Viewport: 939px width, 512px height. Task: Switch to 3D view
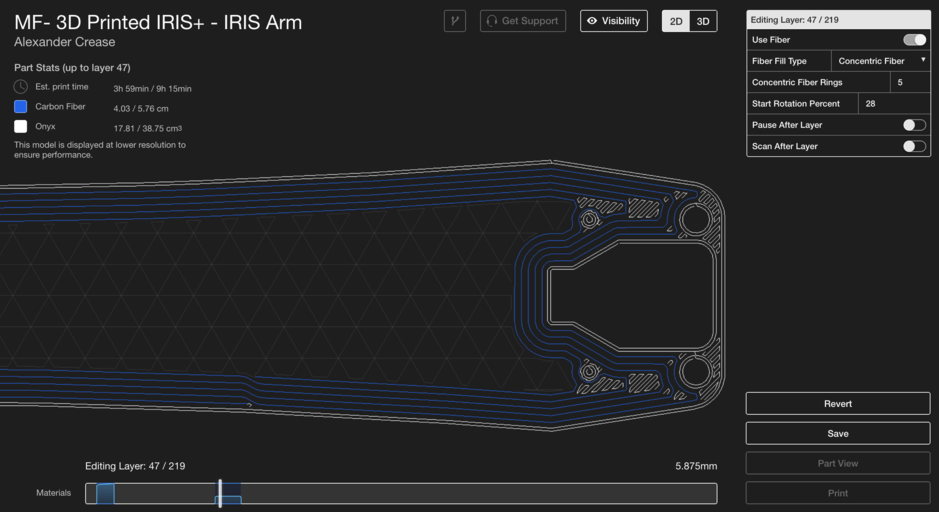tap(703, 21)
